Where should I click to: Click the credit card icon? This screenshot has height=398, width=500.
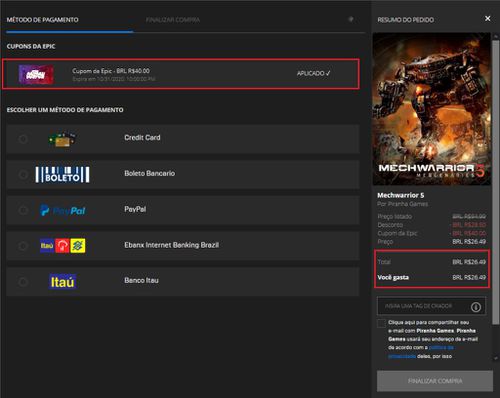point(62,139)
